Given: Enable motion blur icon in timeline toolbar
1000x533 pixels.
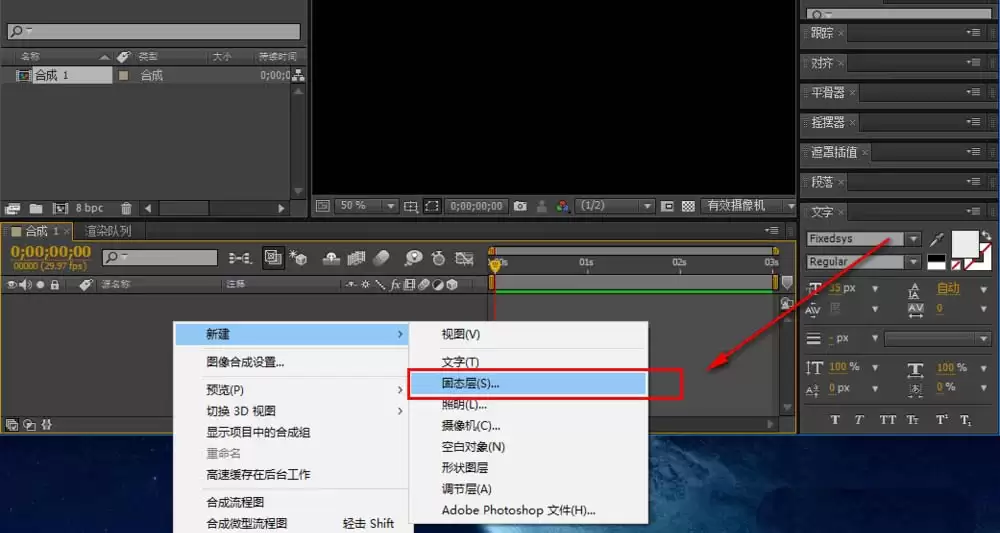Looking at the screenshot, I should pos(381,258).
